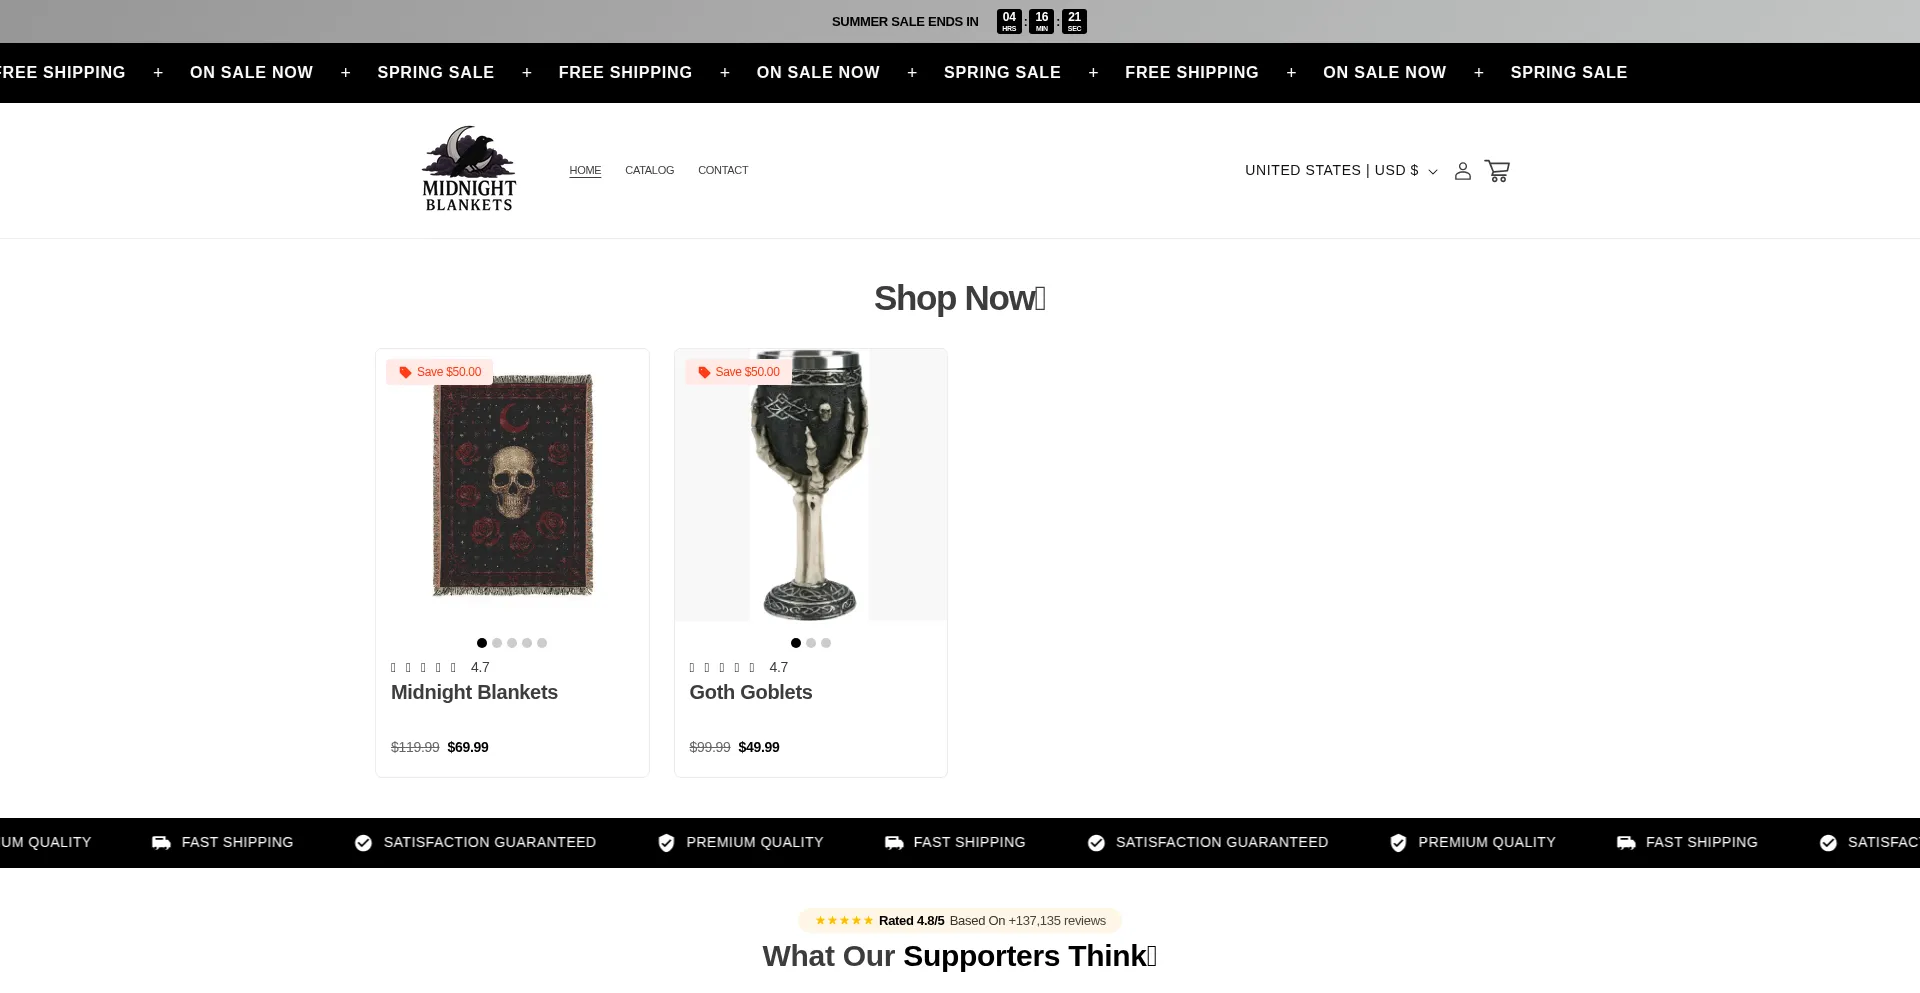This screenshot has height=993, width=1920.
Task: Select second image dot on Midnight Blankets
Action: click(x=497, y=643)
